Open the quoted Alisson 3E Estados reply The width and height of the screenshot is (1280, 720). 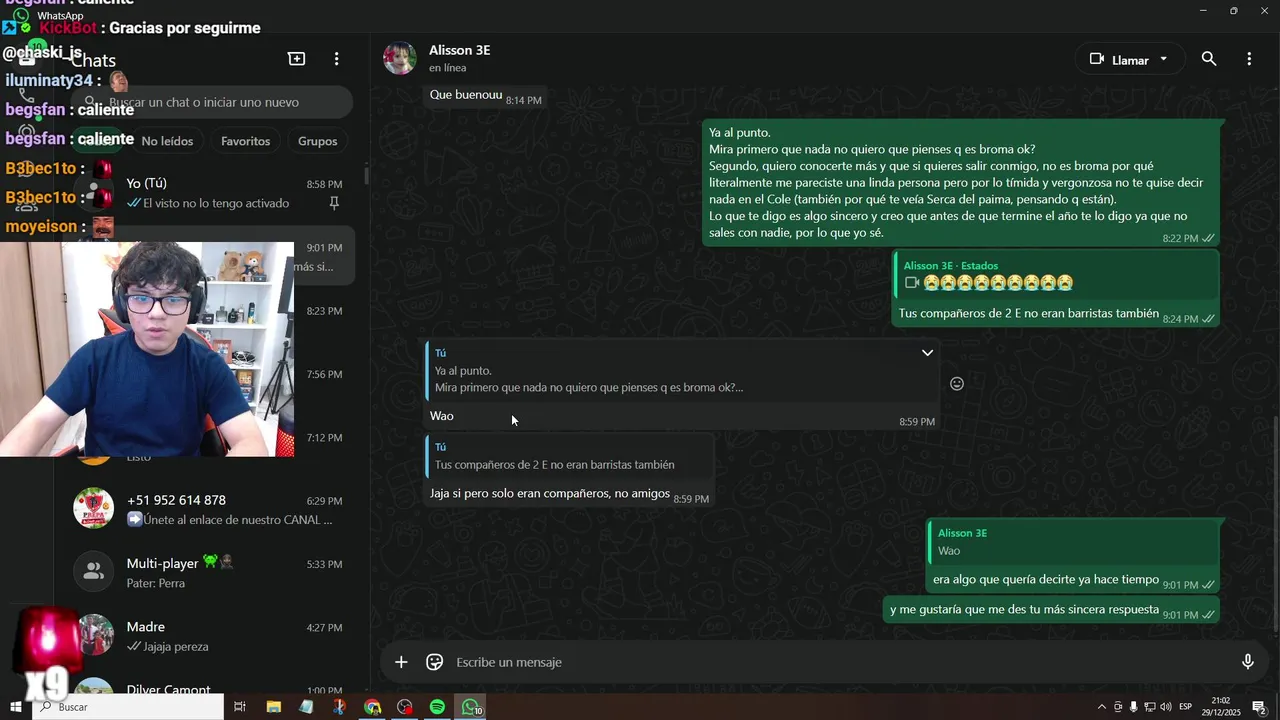[x=1056, y=275]
